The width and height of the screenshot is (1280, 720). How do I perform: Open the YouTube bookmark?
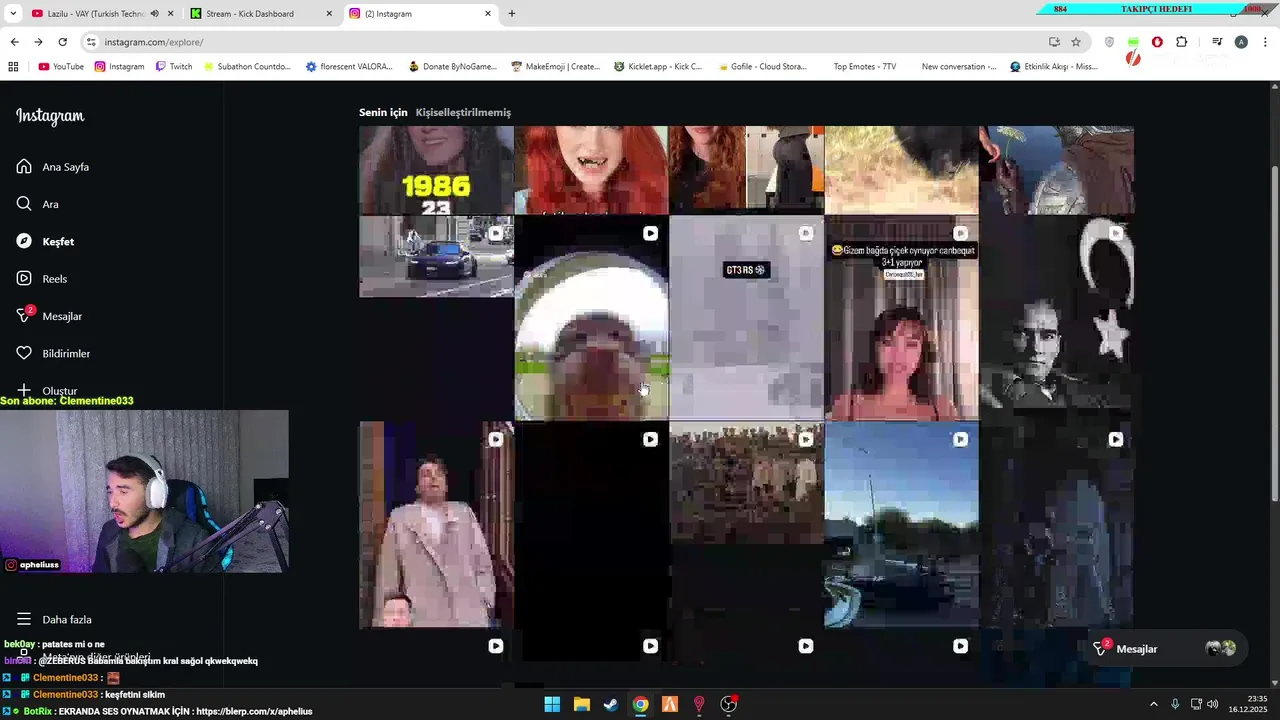pyautogui.click(x=61, y=67)
